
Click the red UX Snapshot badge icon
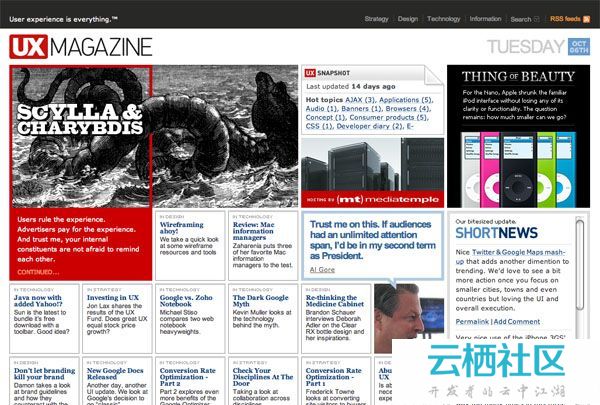(310, 73)
